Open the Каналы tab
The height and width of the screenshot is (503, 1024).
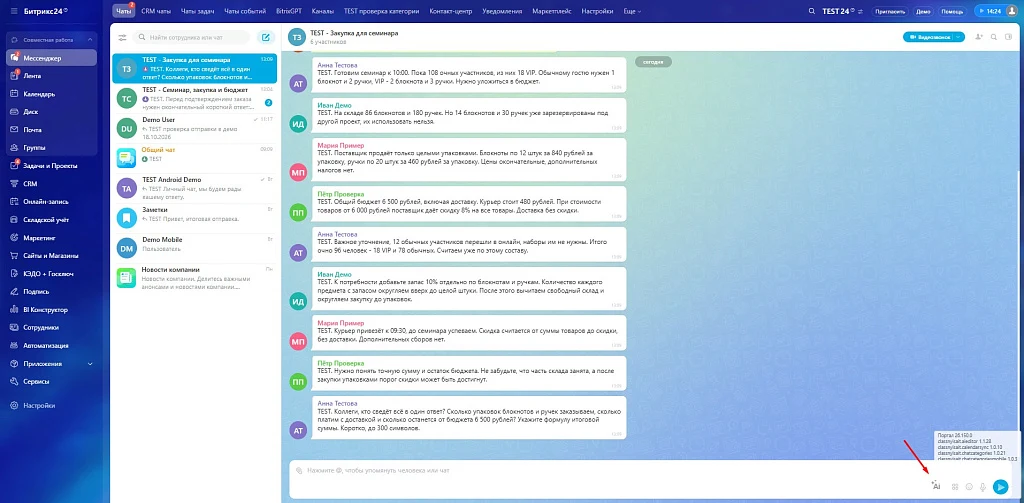pyautogui.click(x=325, y=11)
